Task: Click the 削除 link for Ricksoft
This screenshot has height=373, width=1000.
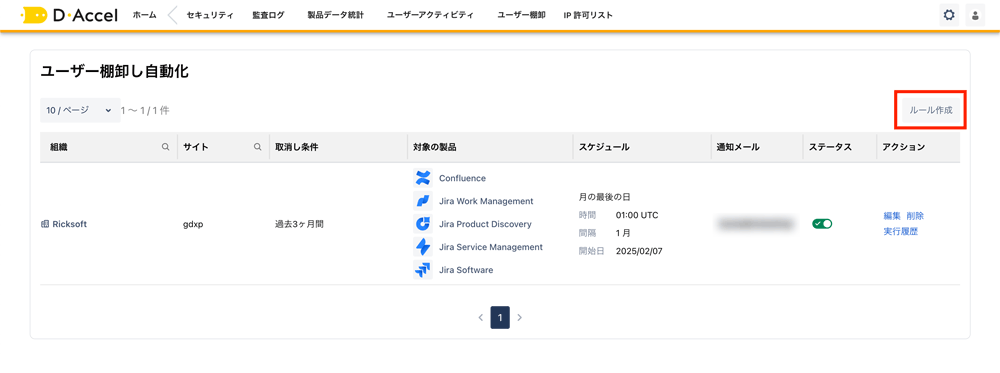Action: tap(915, 216)
